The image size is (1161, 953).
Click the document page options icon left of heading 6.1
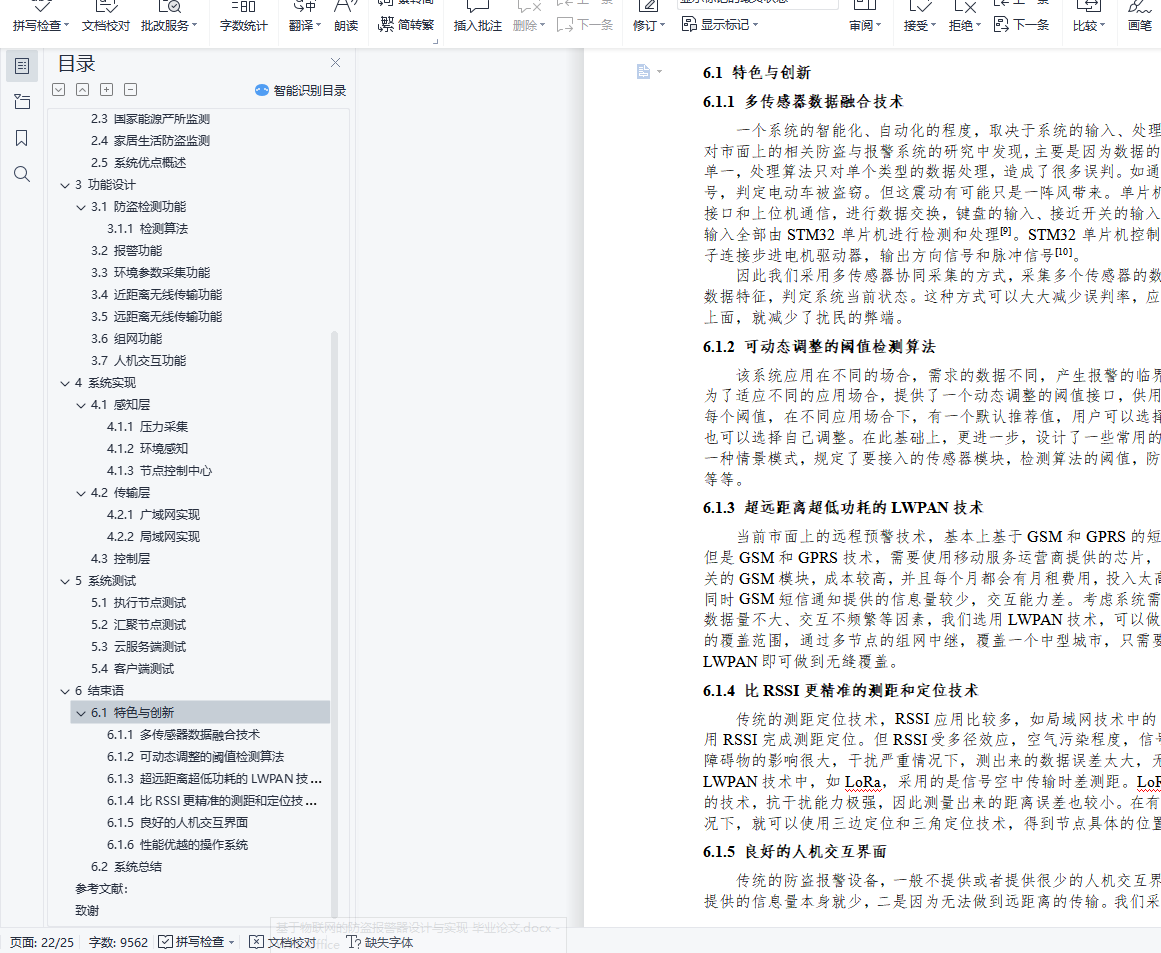click(649, 72)
